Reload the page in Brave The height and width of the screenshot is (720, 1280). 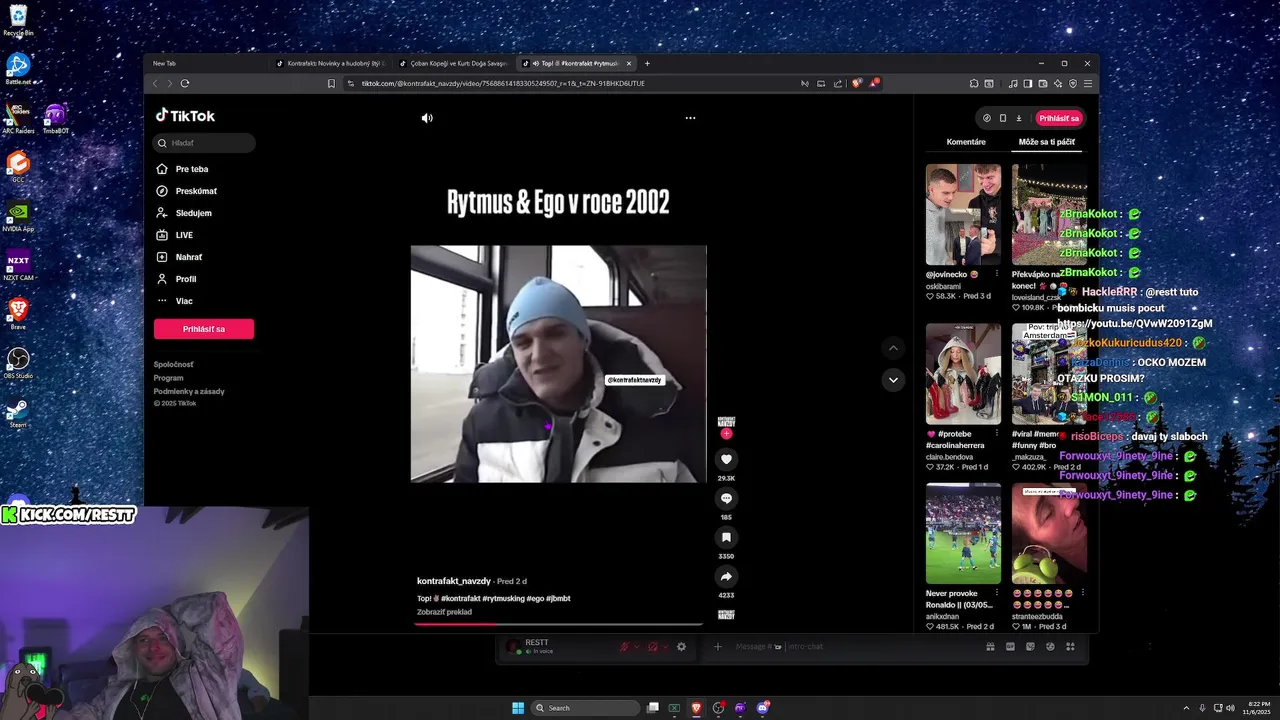tap(185, 83)
